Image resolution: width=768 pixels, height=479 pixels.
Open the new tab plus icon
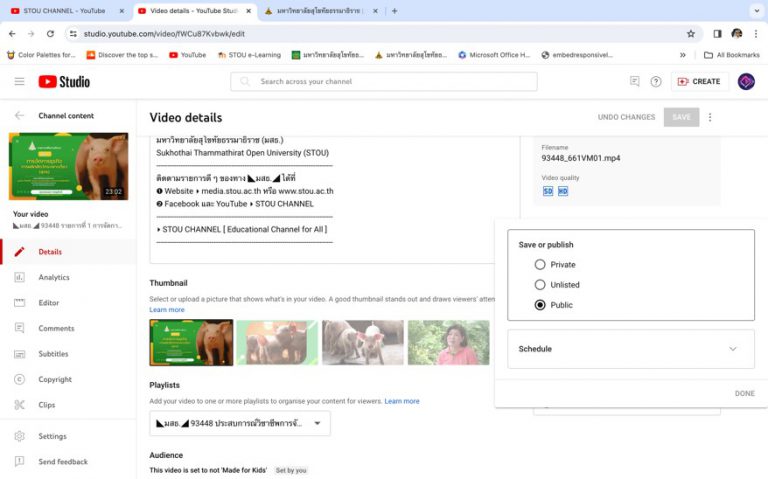pos(394,11)
